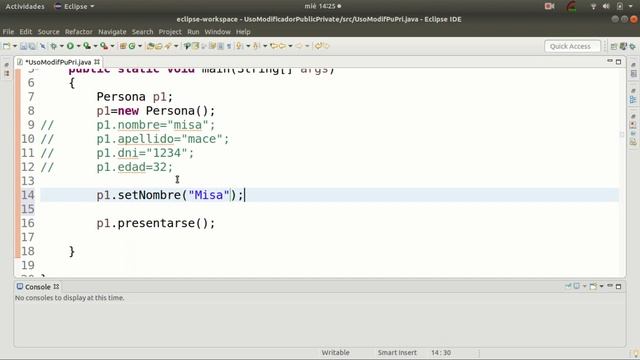Click the Save toolbar icon

[23, 46]
